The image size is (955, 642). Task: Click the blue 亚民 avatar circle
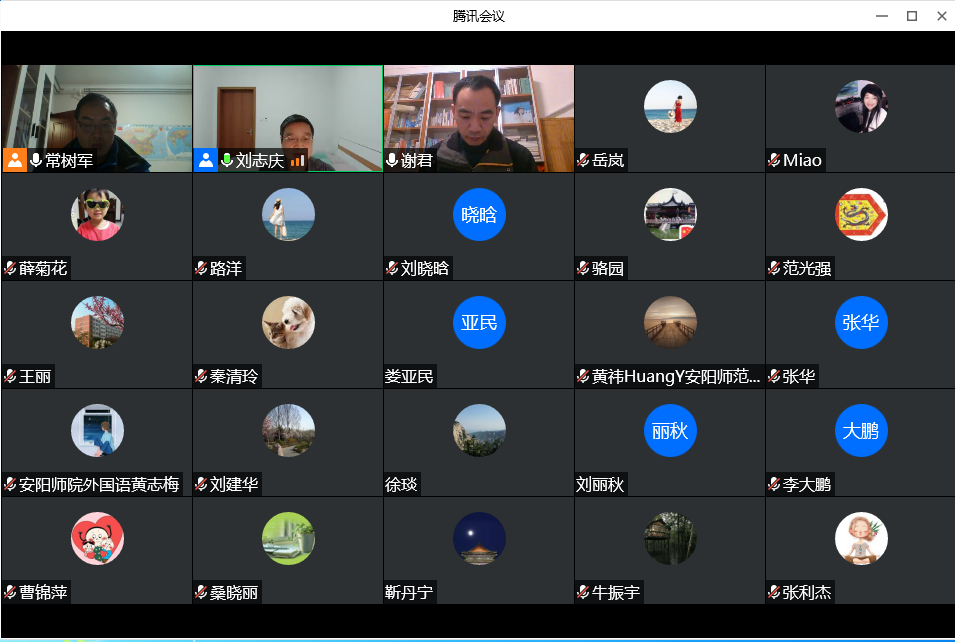[x=479, y=322]
